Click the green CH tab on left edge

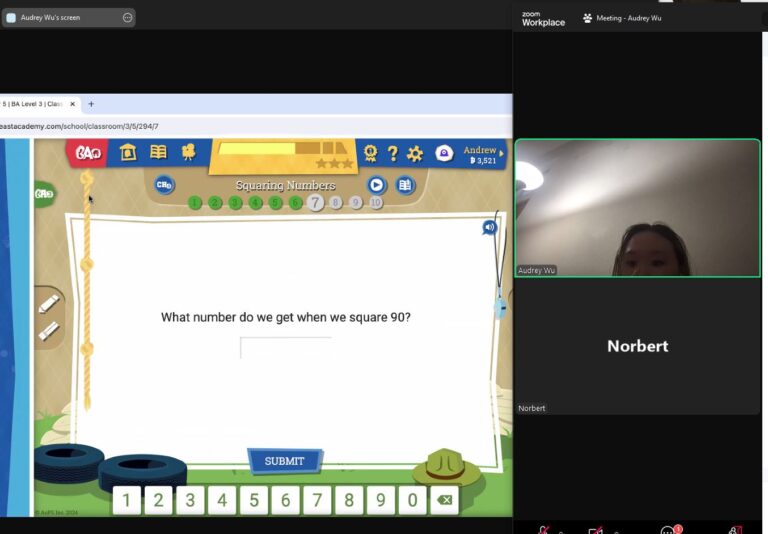point(45,194)
